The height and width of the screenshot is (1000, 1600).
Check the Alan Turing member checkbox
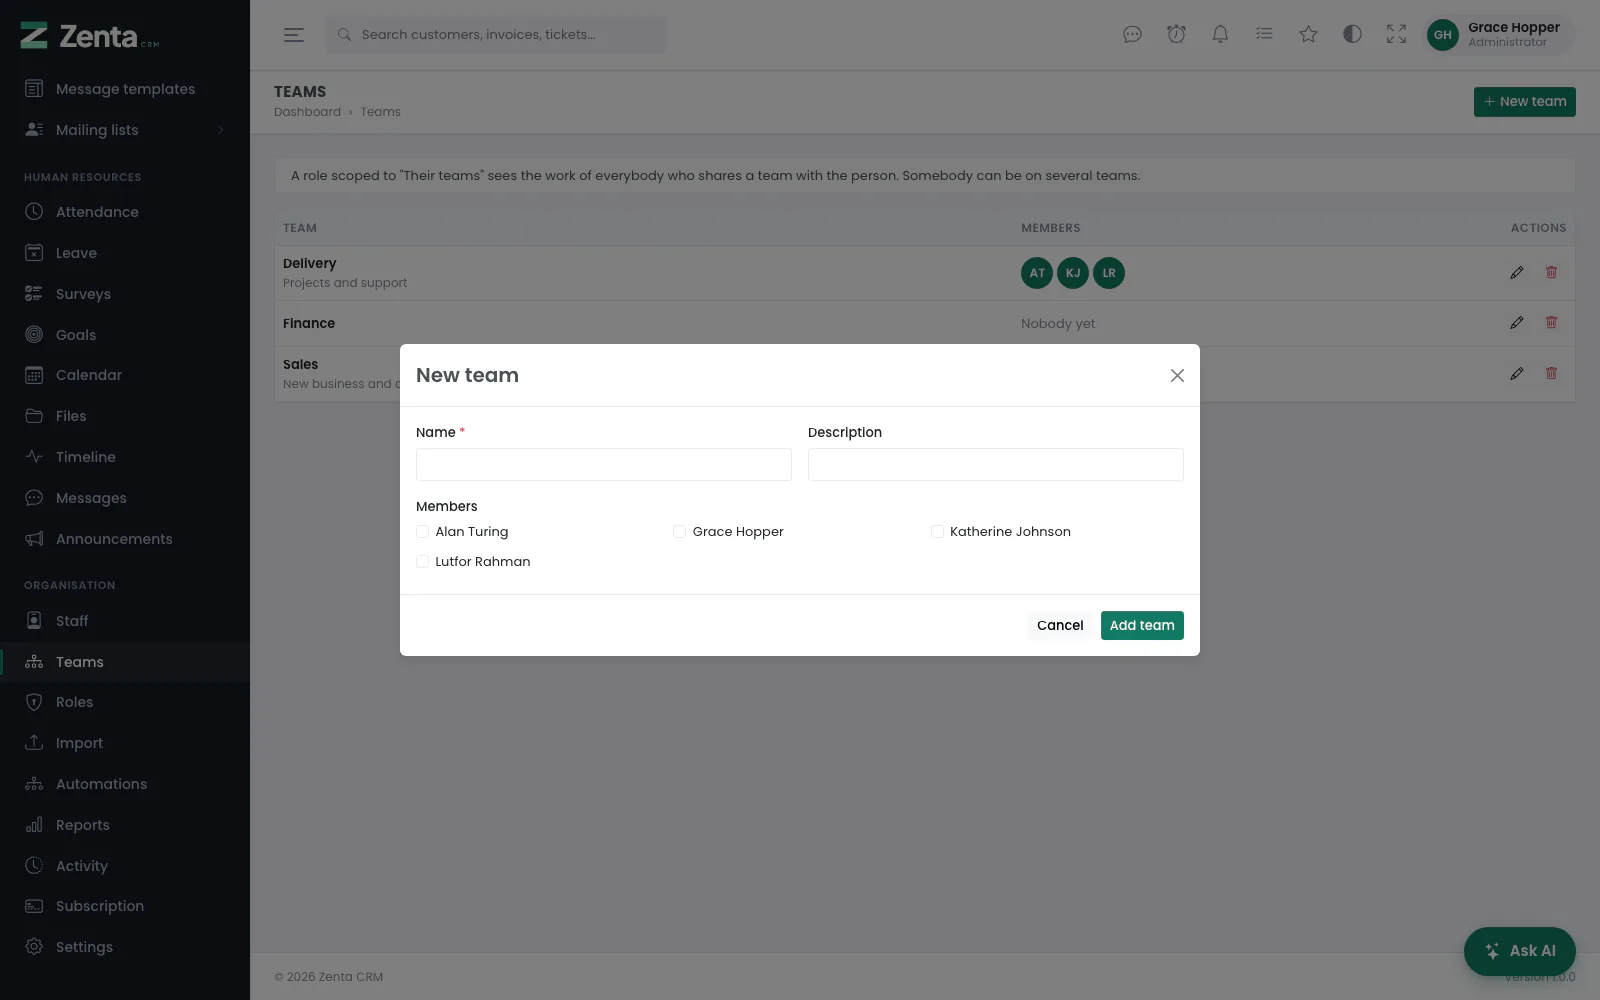(x=422, y=532)
